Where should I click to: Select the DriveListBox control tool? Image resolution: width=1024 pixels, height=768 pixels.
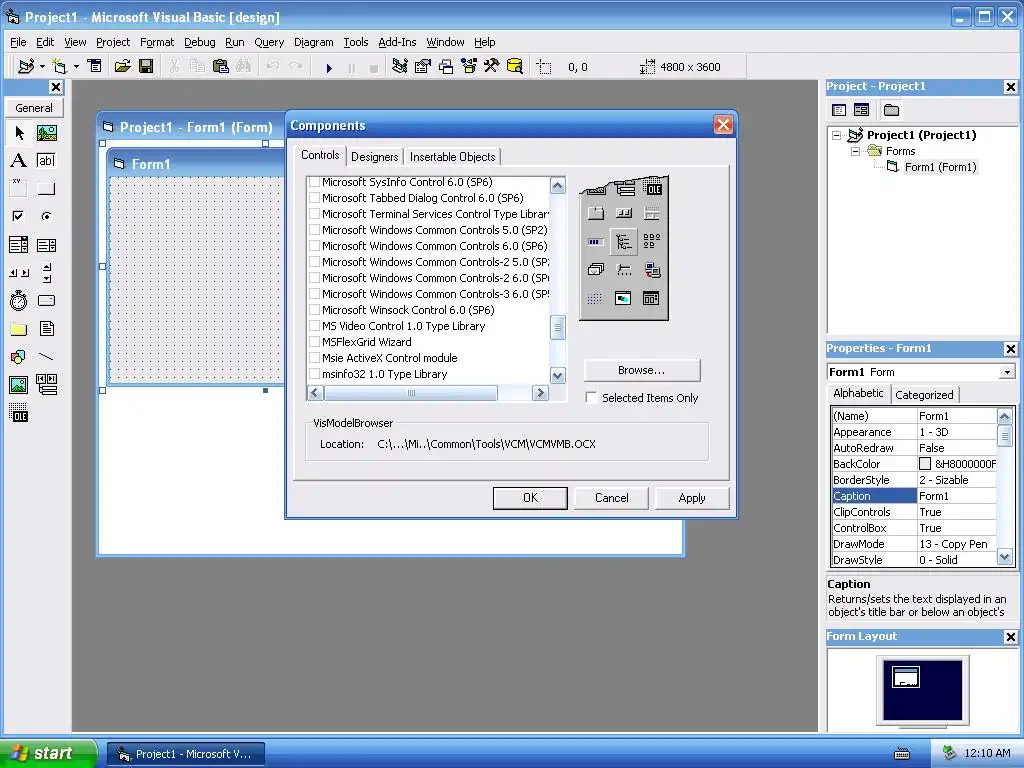[46, 300]
